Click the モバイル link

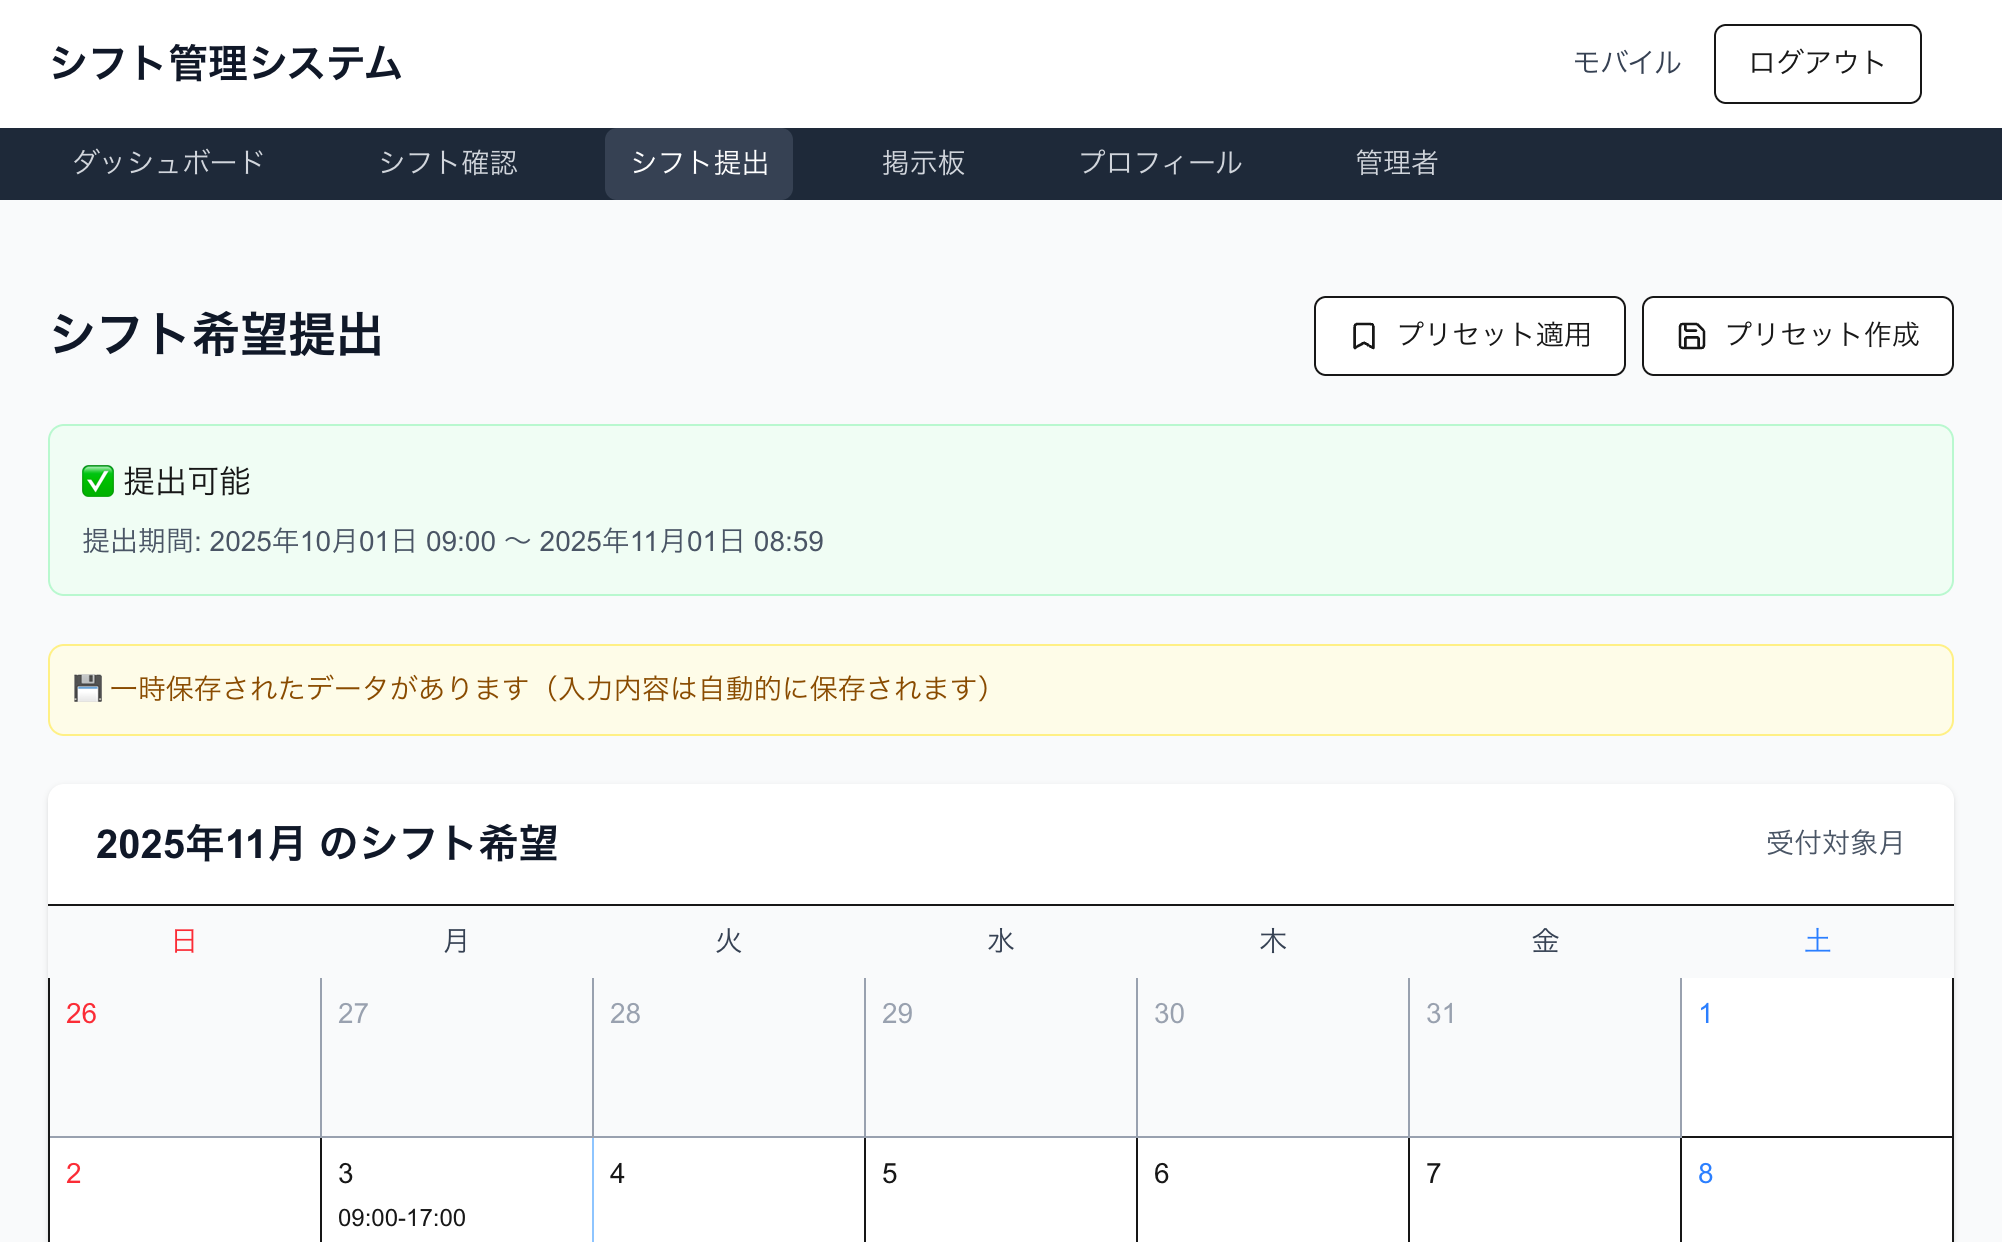(x=1626, y=63)
